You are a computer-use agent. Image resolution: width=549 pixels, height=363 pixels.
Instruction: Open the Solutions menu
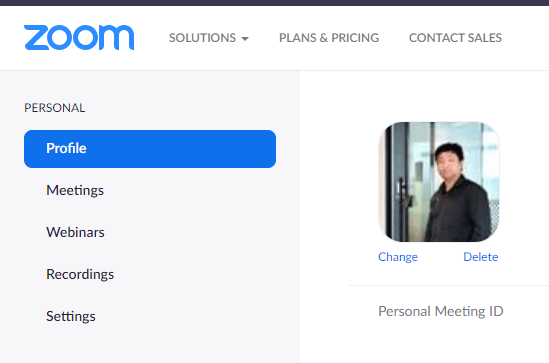point(209,38)
